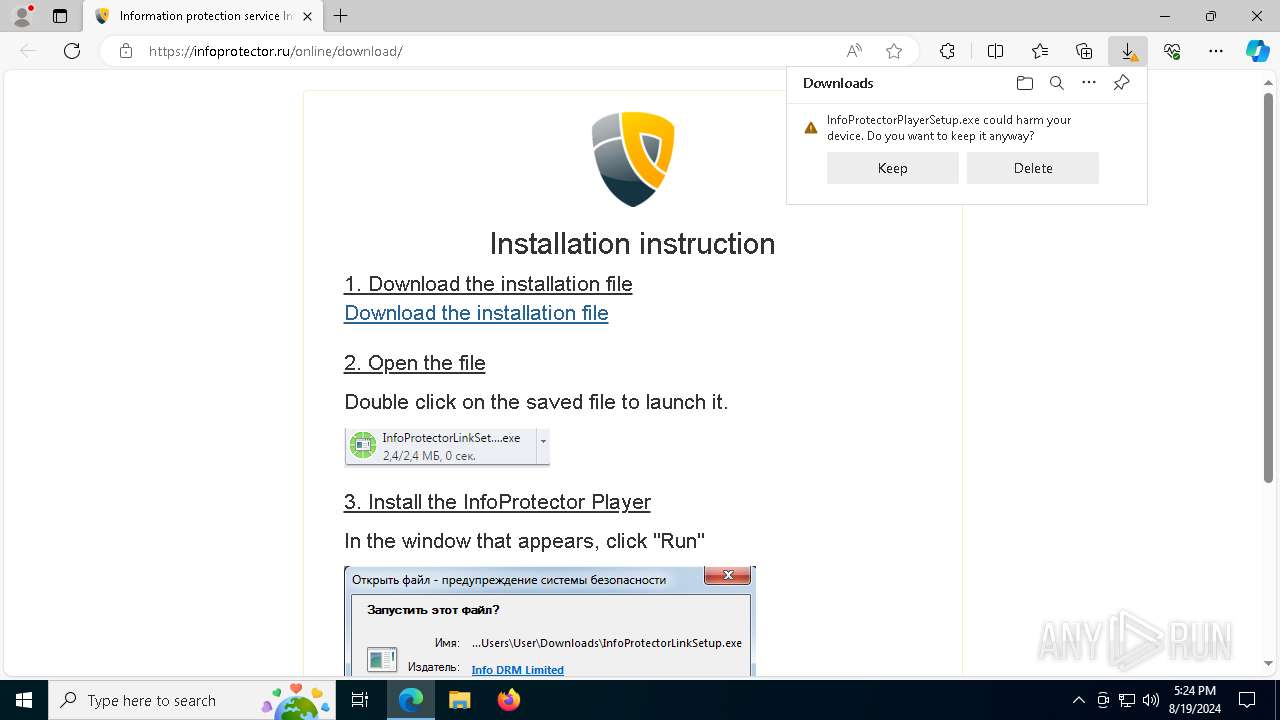The width and height of the screenshot is (1280, 720).
Task: Open a new tab with the plus button
Action: point(341,16)
